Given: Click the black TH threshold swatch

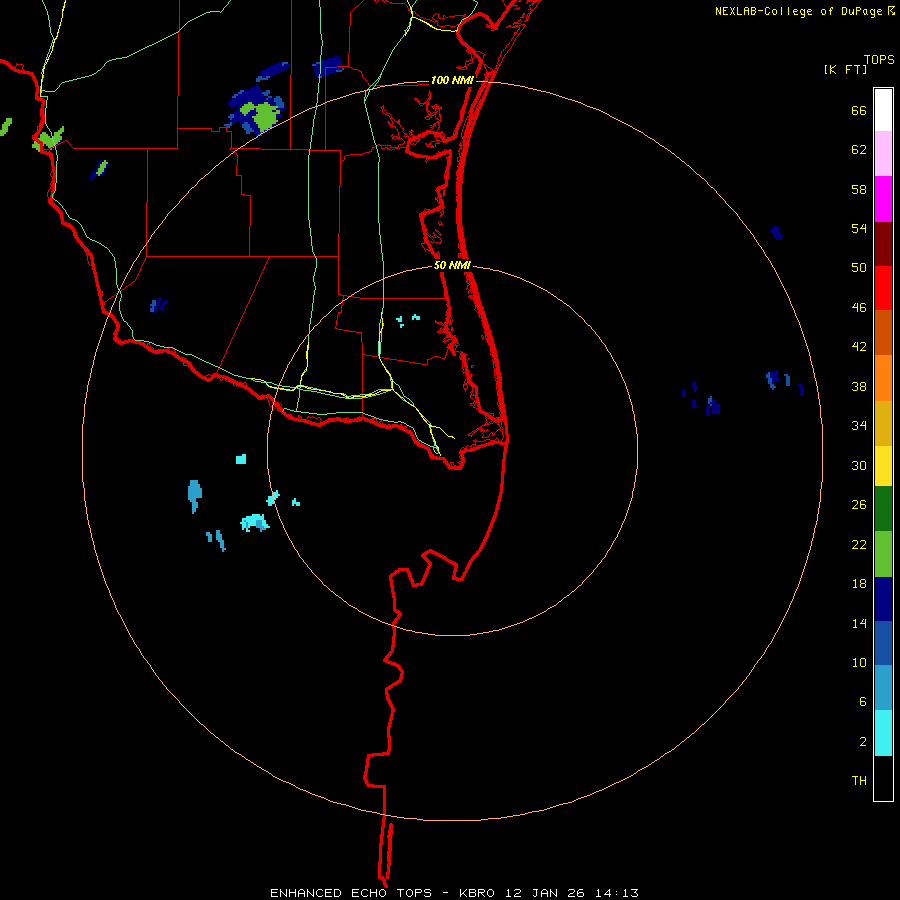Looking at the screenshot, I should pyautogui.click(x=883, y=778).
